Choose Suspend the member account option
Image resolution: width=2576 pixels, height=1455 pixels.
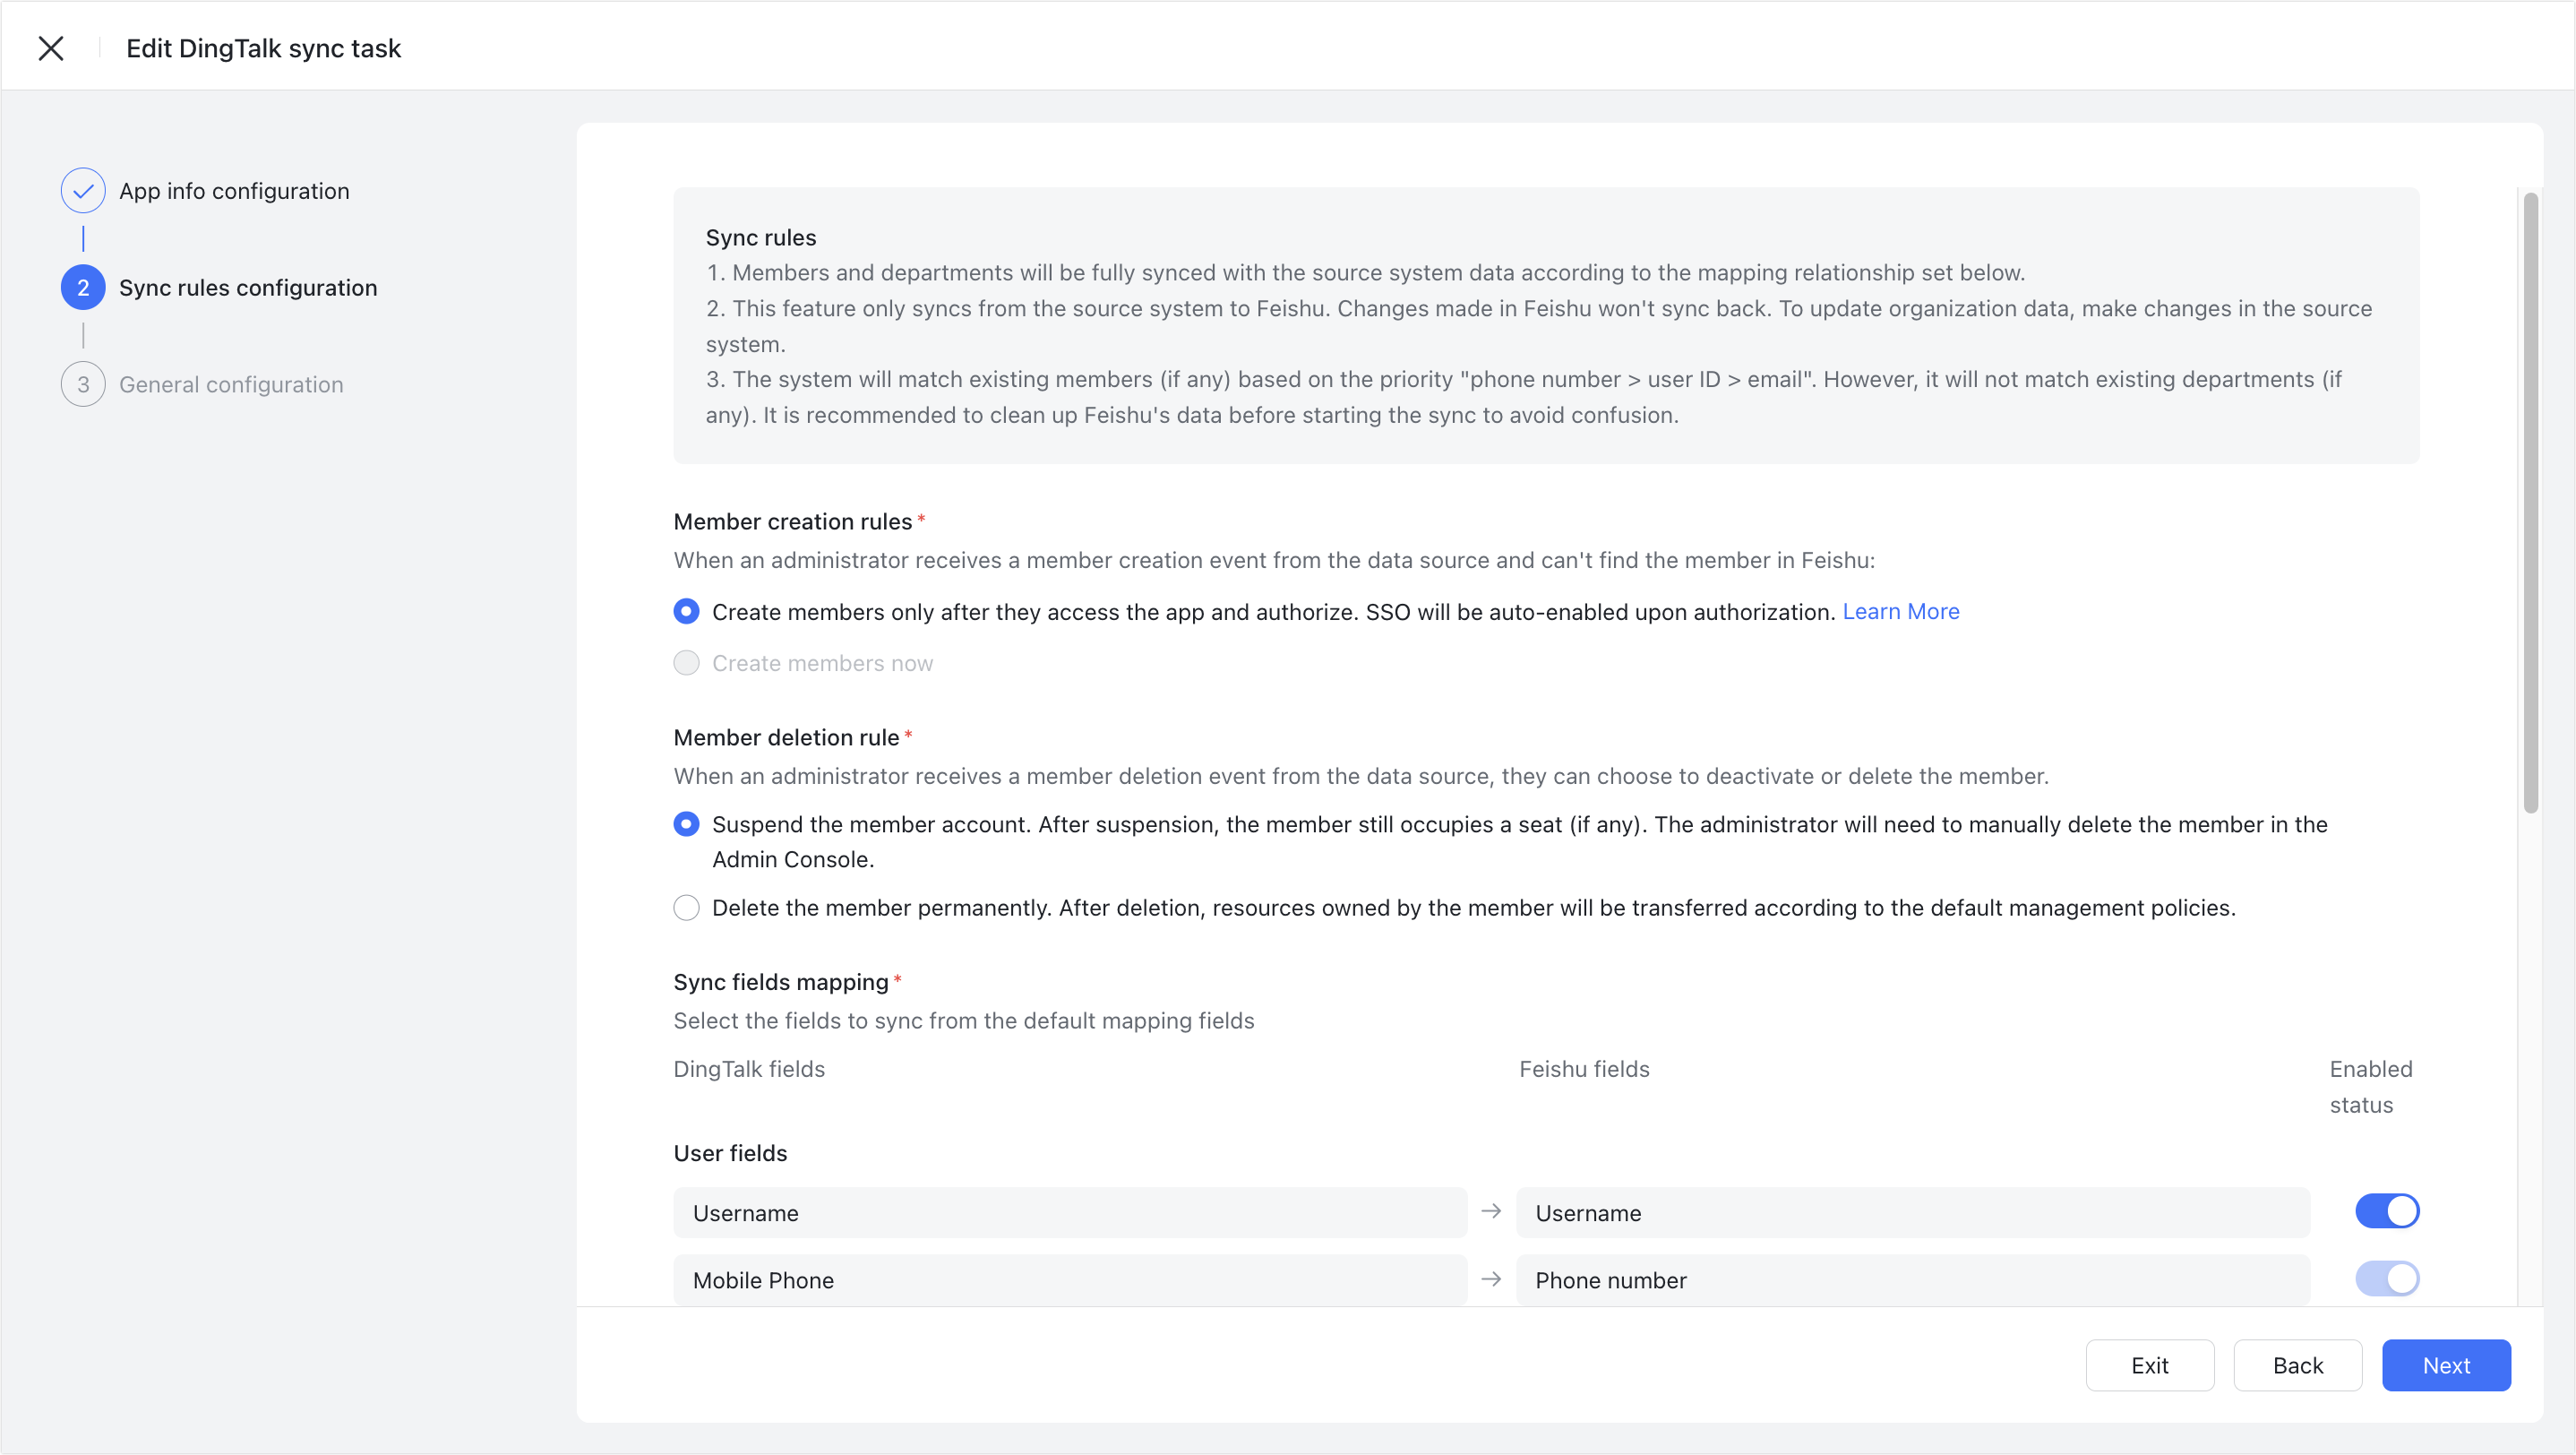tap(686, 824)
